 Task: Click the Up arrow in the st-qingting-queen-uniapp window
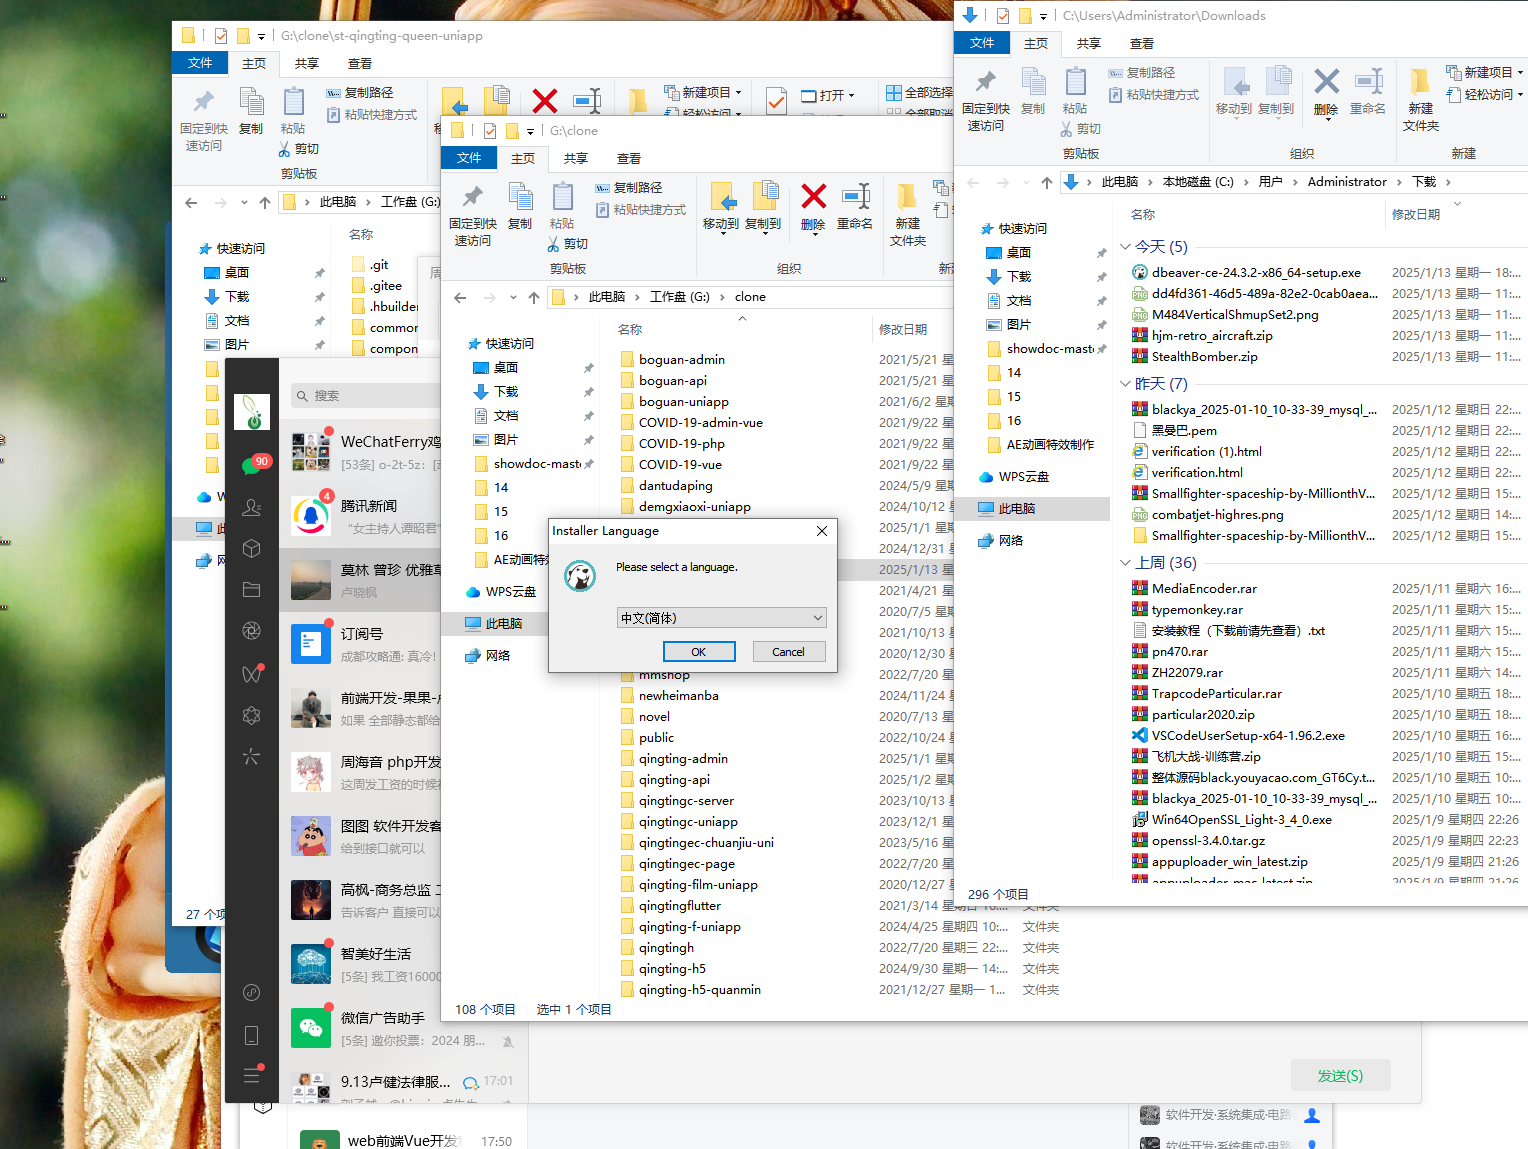265,202
